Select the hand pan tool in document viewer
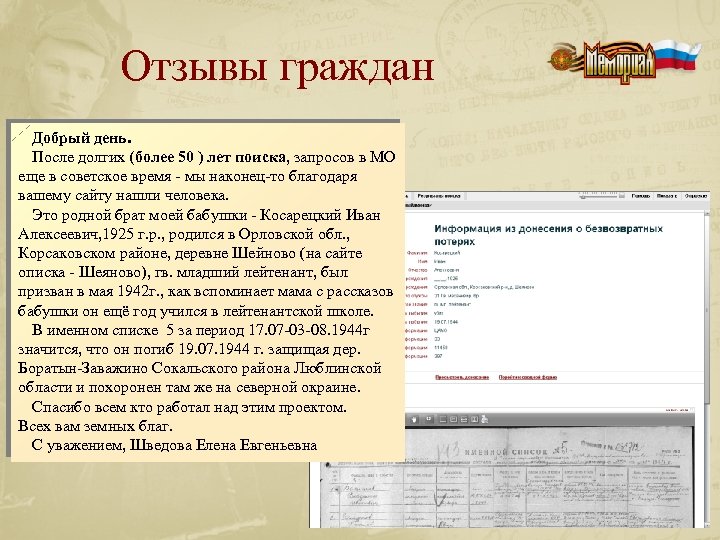 tap(414, 419)
